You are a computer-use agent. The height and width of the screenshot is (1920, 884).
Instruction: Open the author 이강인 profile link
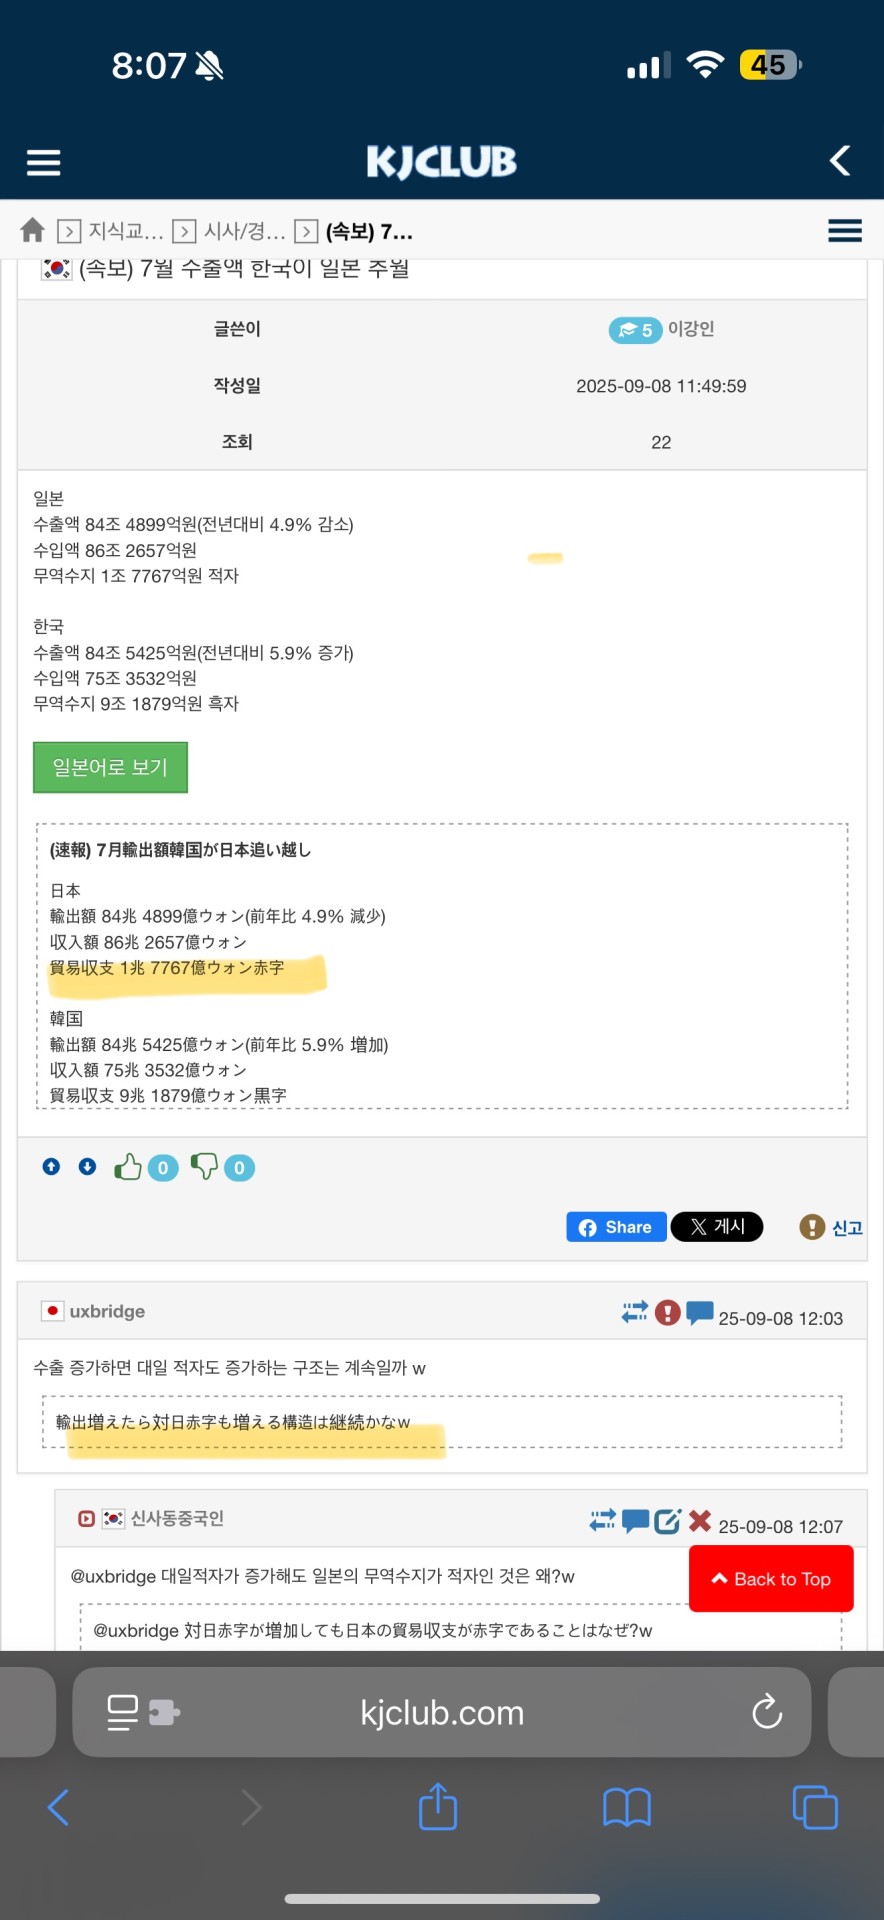691,329
